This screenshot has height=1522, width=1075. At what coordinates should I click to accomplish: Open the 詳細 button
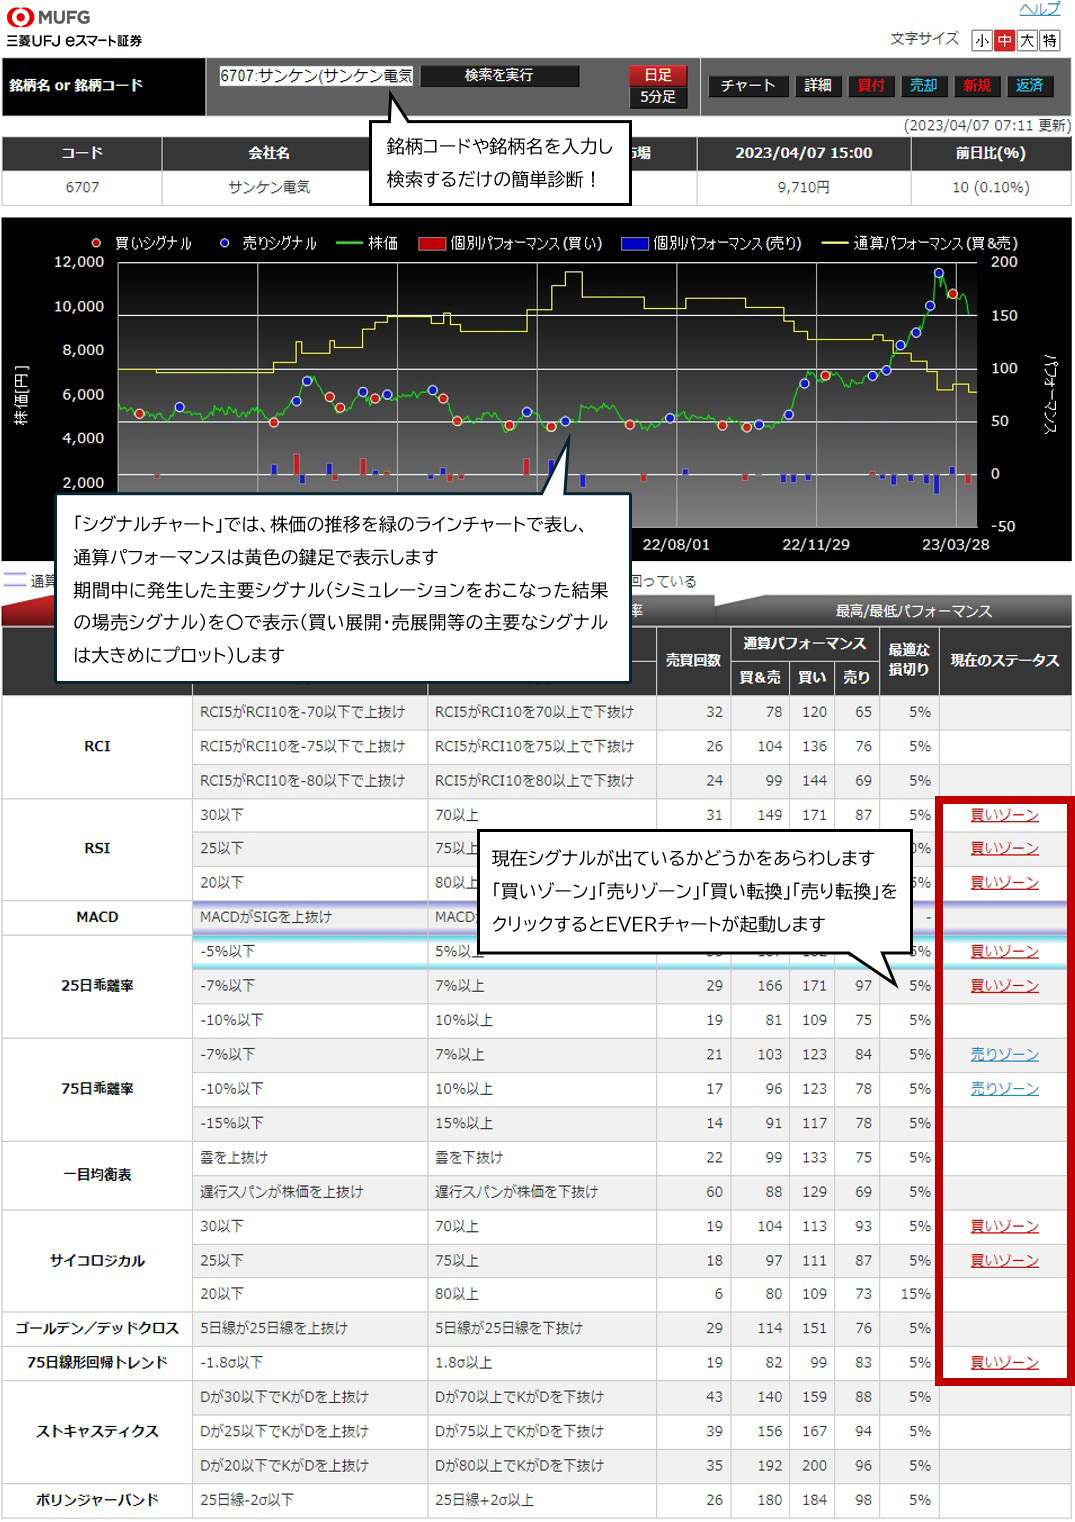coord(818,85)
